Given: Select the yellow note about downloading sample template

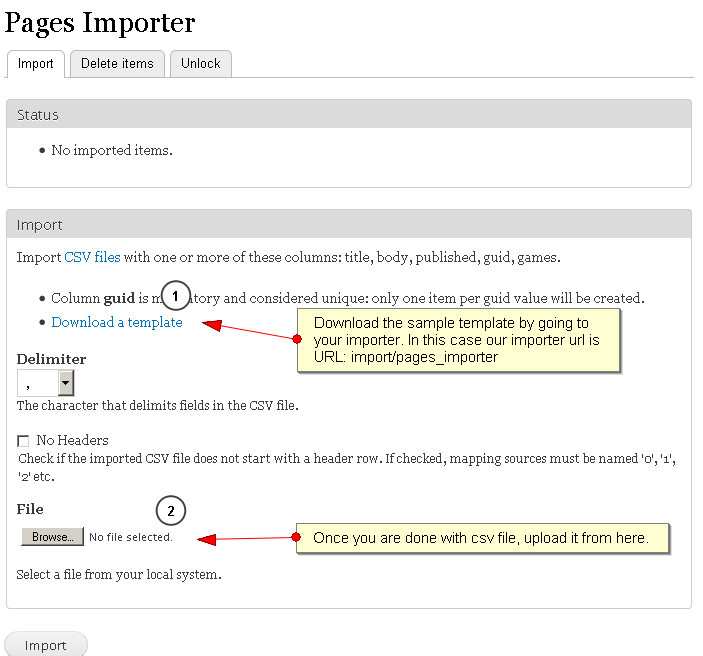Looking at the screenshot, I should click(459, 340).
